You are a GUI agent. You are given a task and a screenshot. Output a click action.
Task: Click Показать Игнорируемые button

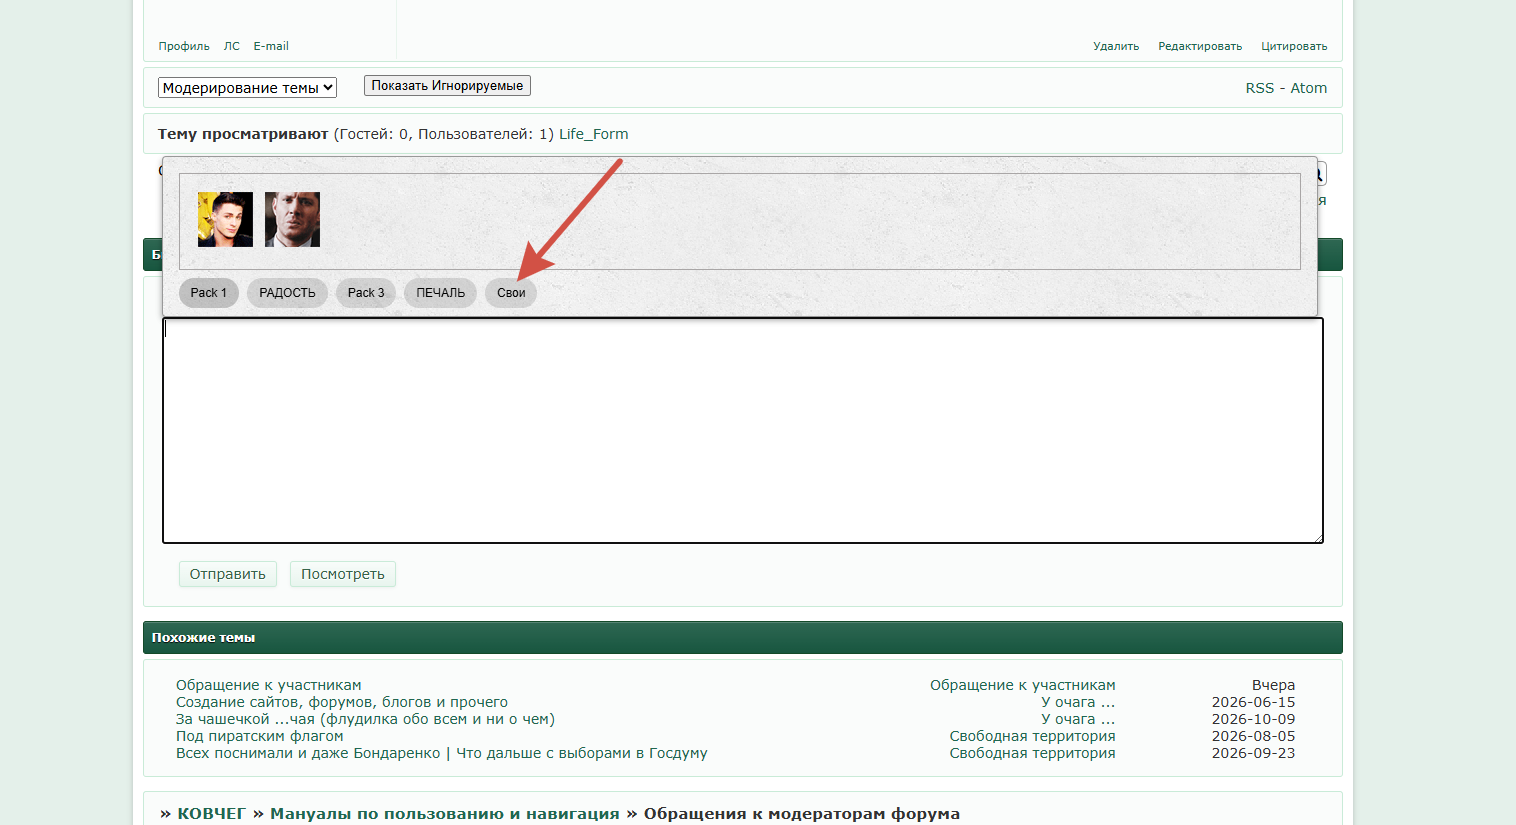pyautogui.click(x=447, y=86)
